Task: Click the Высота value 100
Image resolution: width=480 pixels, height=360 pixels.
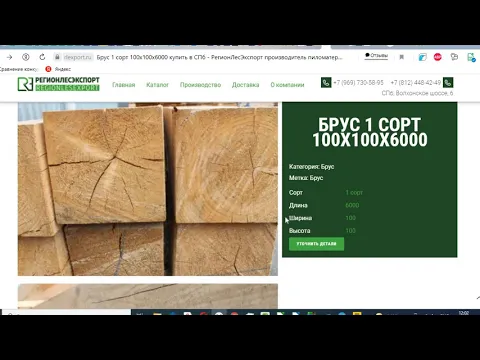Action: click(x=351, y=231)
